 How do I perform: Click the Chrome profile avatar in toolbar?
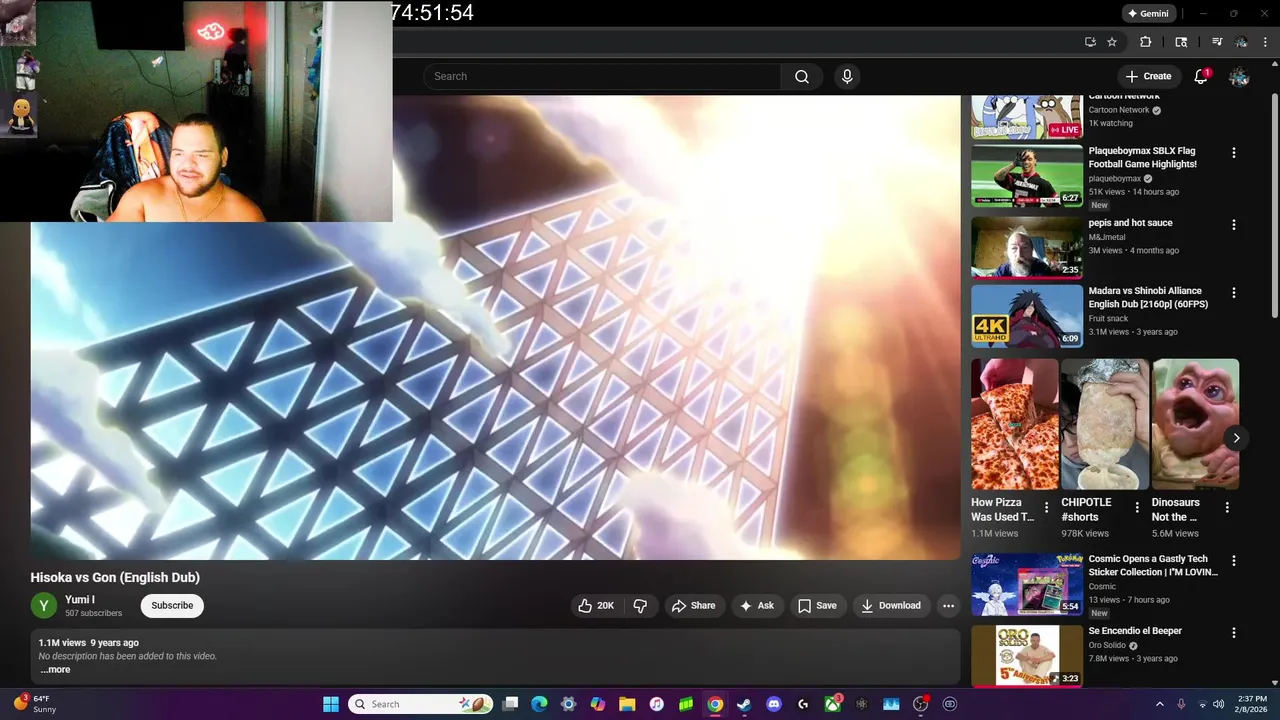[x=1241, y=42]
